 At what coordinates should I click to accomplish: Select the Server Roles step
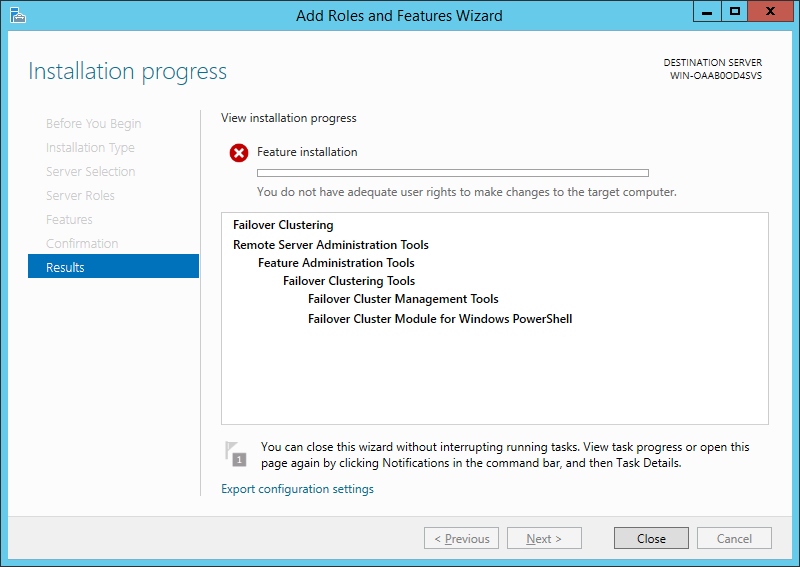(x=80, y=195)
